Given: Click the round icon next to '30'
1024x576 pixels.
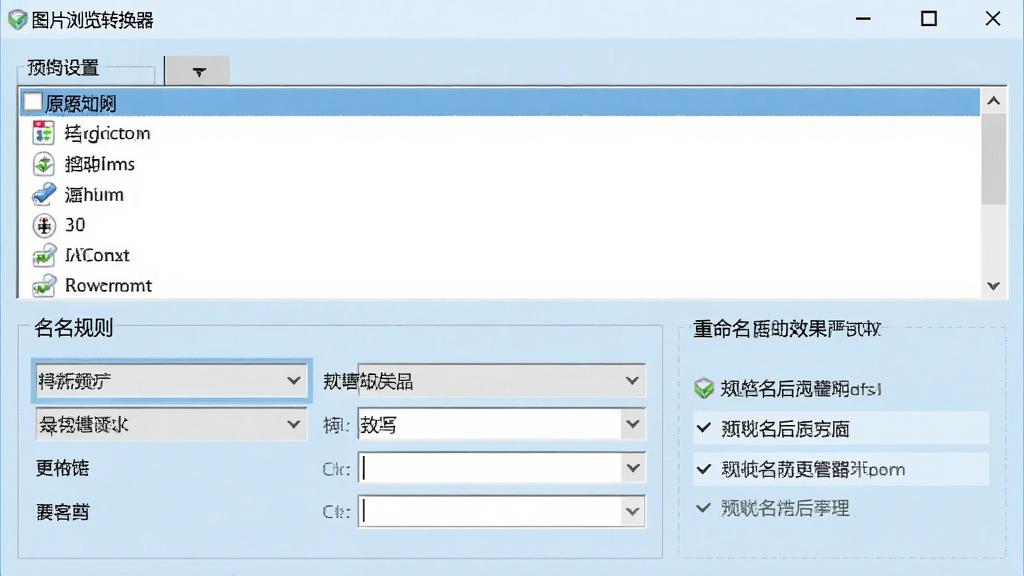Looking at the screenshot, I should (x=44, y=225).
